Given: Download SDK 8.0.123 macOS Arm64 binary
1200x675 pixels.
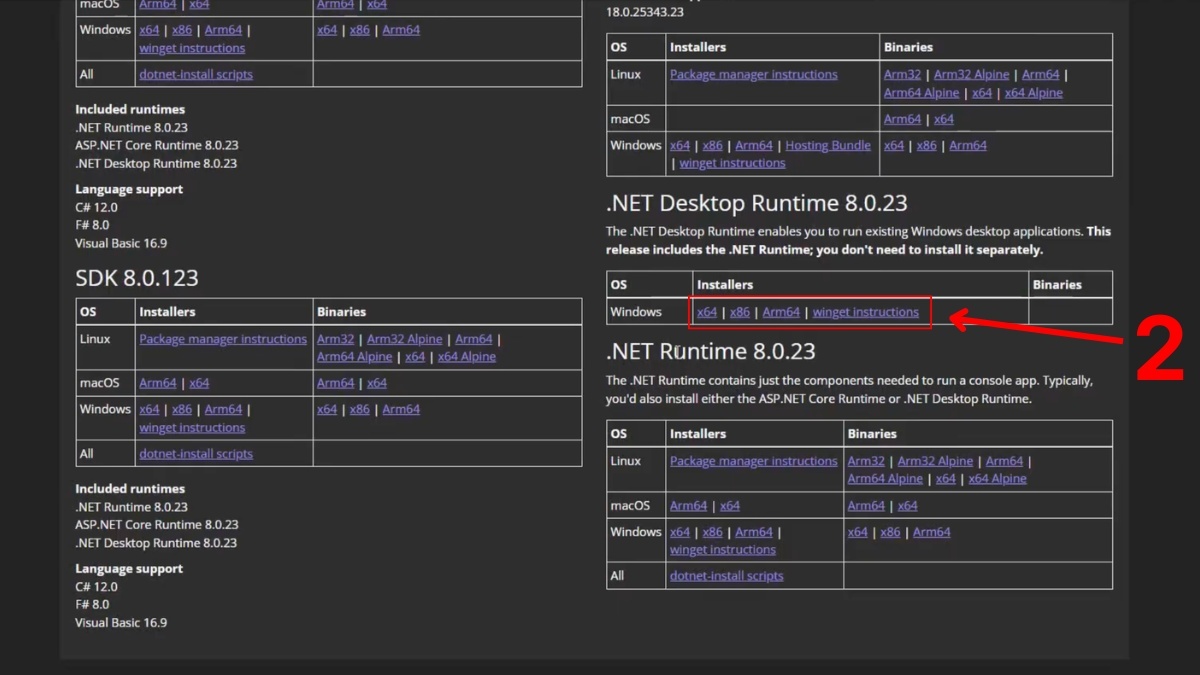Looking at the screenshot, I should coord(335,383).
